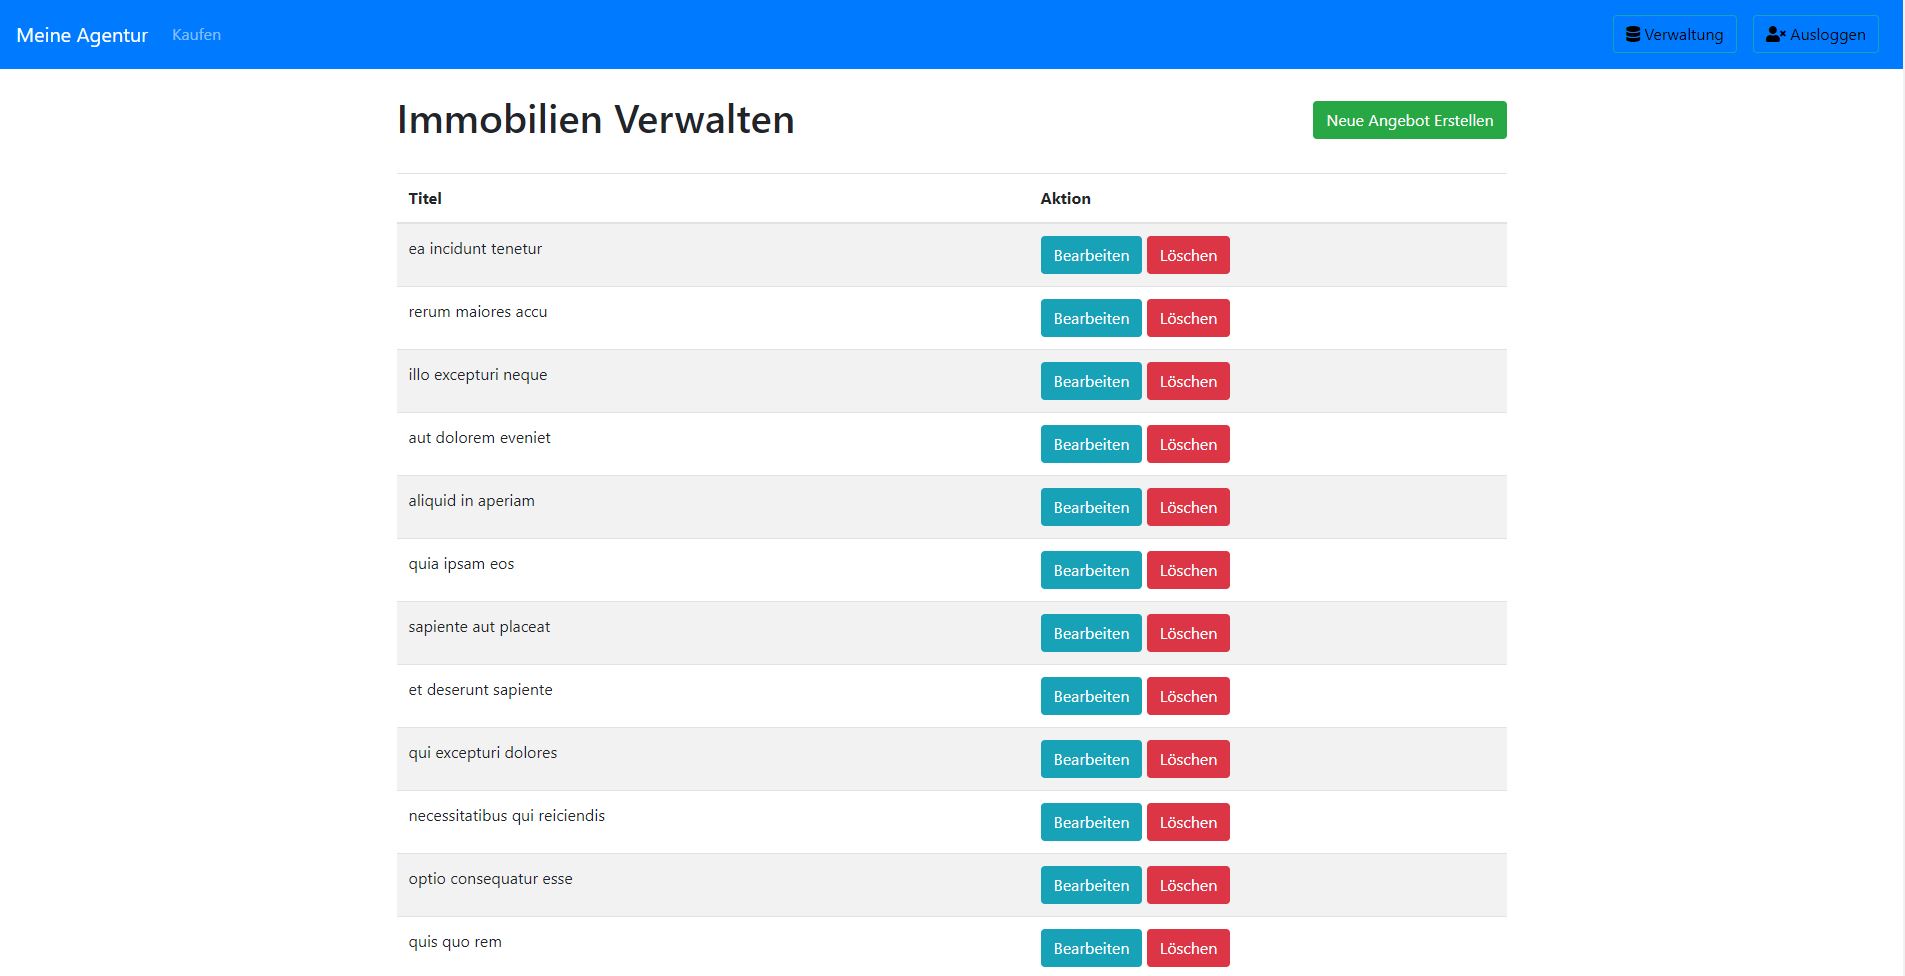1905x976 pixels.
Task: Click the user icon beside Ausloggen
Action: pos(1775,34)
